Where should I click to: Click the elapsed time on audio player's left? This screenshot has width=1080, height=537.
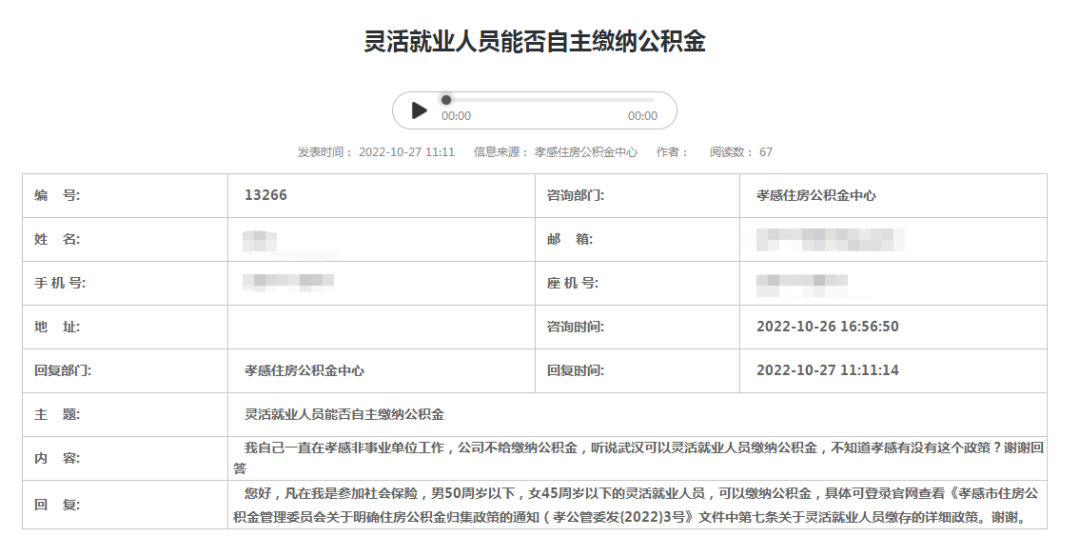(x=456, y=116)
